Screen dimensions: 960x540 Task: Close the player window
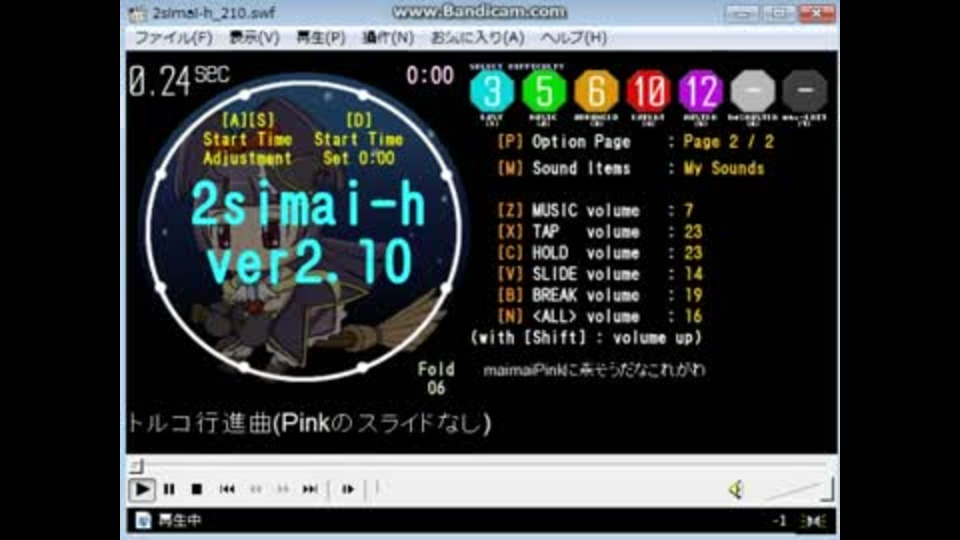coord(817,13)
